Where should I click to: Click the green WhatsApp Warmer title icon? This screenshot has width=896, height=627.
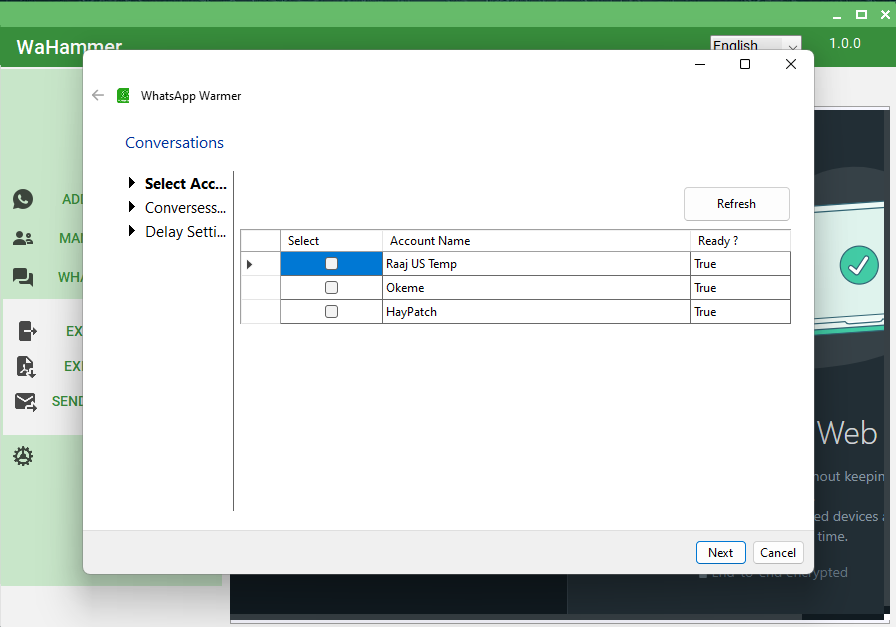(124, 96)
